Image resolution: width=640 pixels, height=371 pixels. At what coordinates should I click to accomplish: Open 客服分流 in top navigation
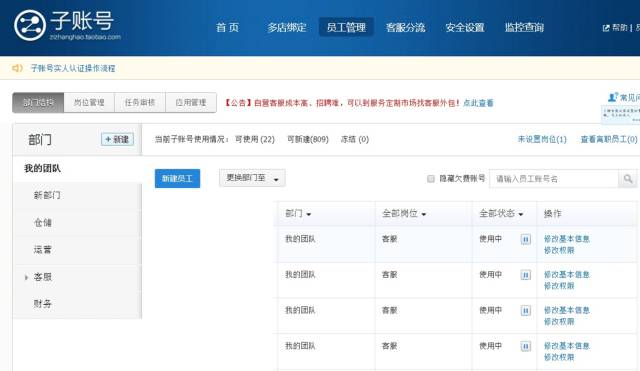click(x=406, y=27)
